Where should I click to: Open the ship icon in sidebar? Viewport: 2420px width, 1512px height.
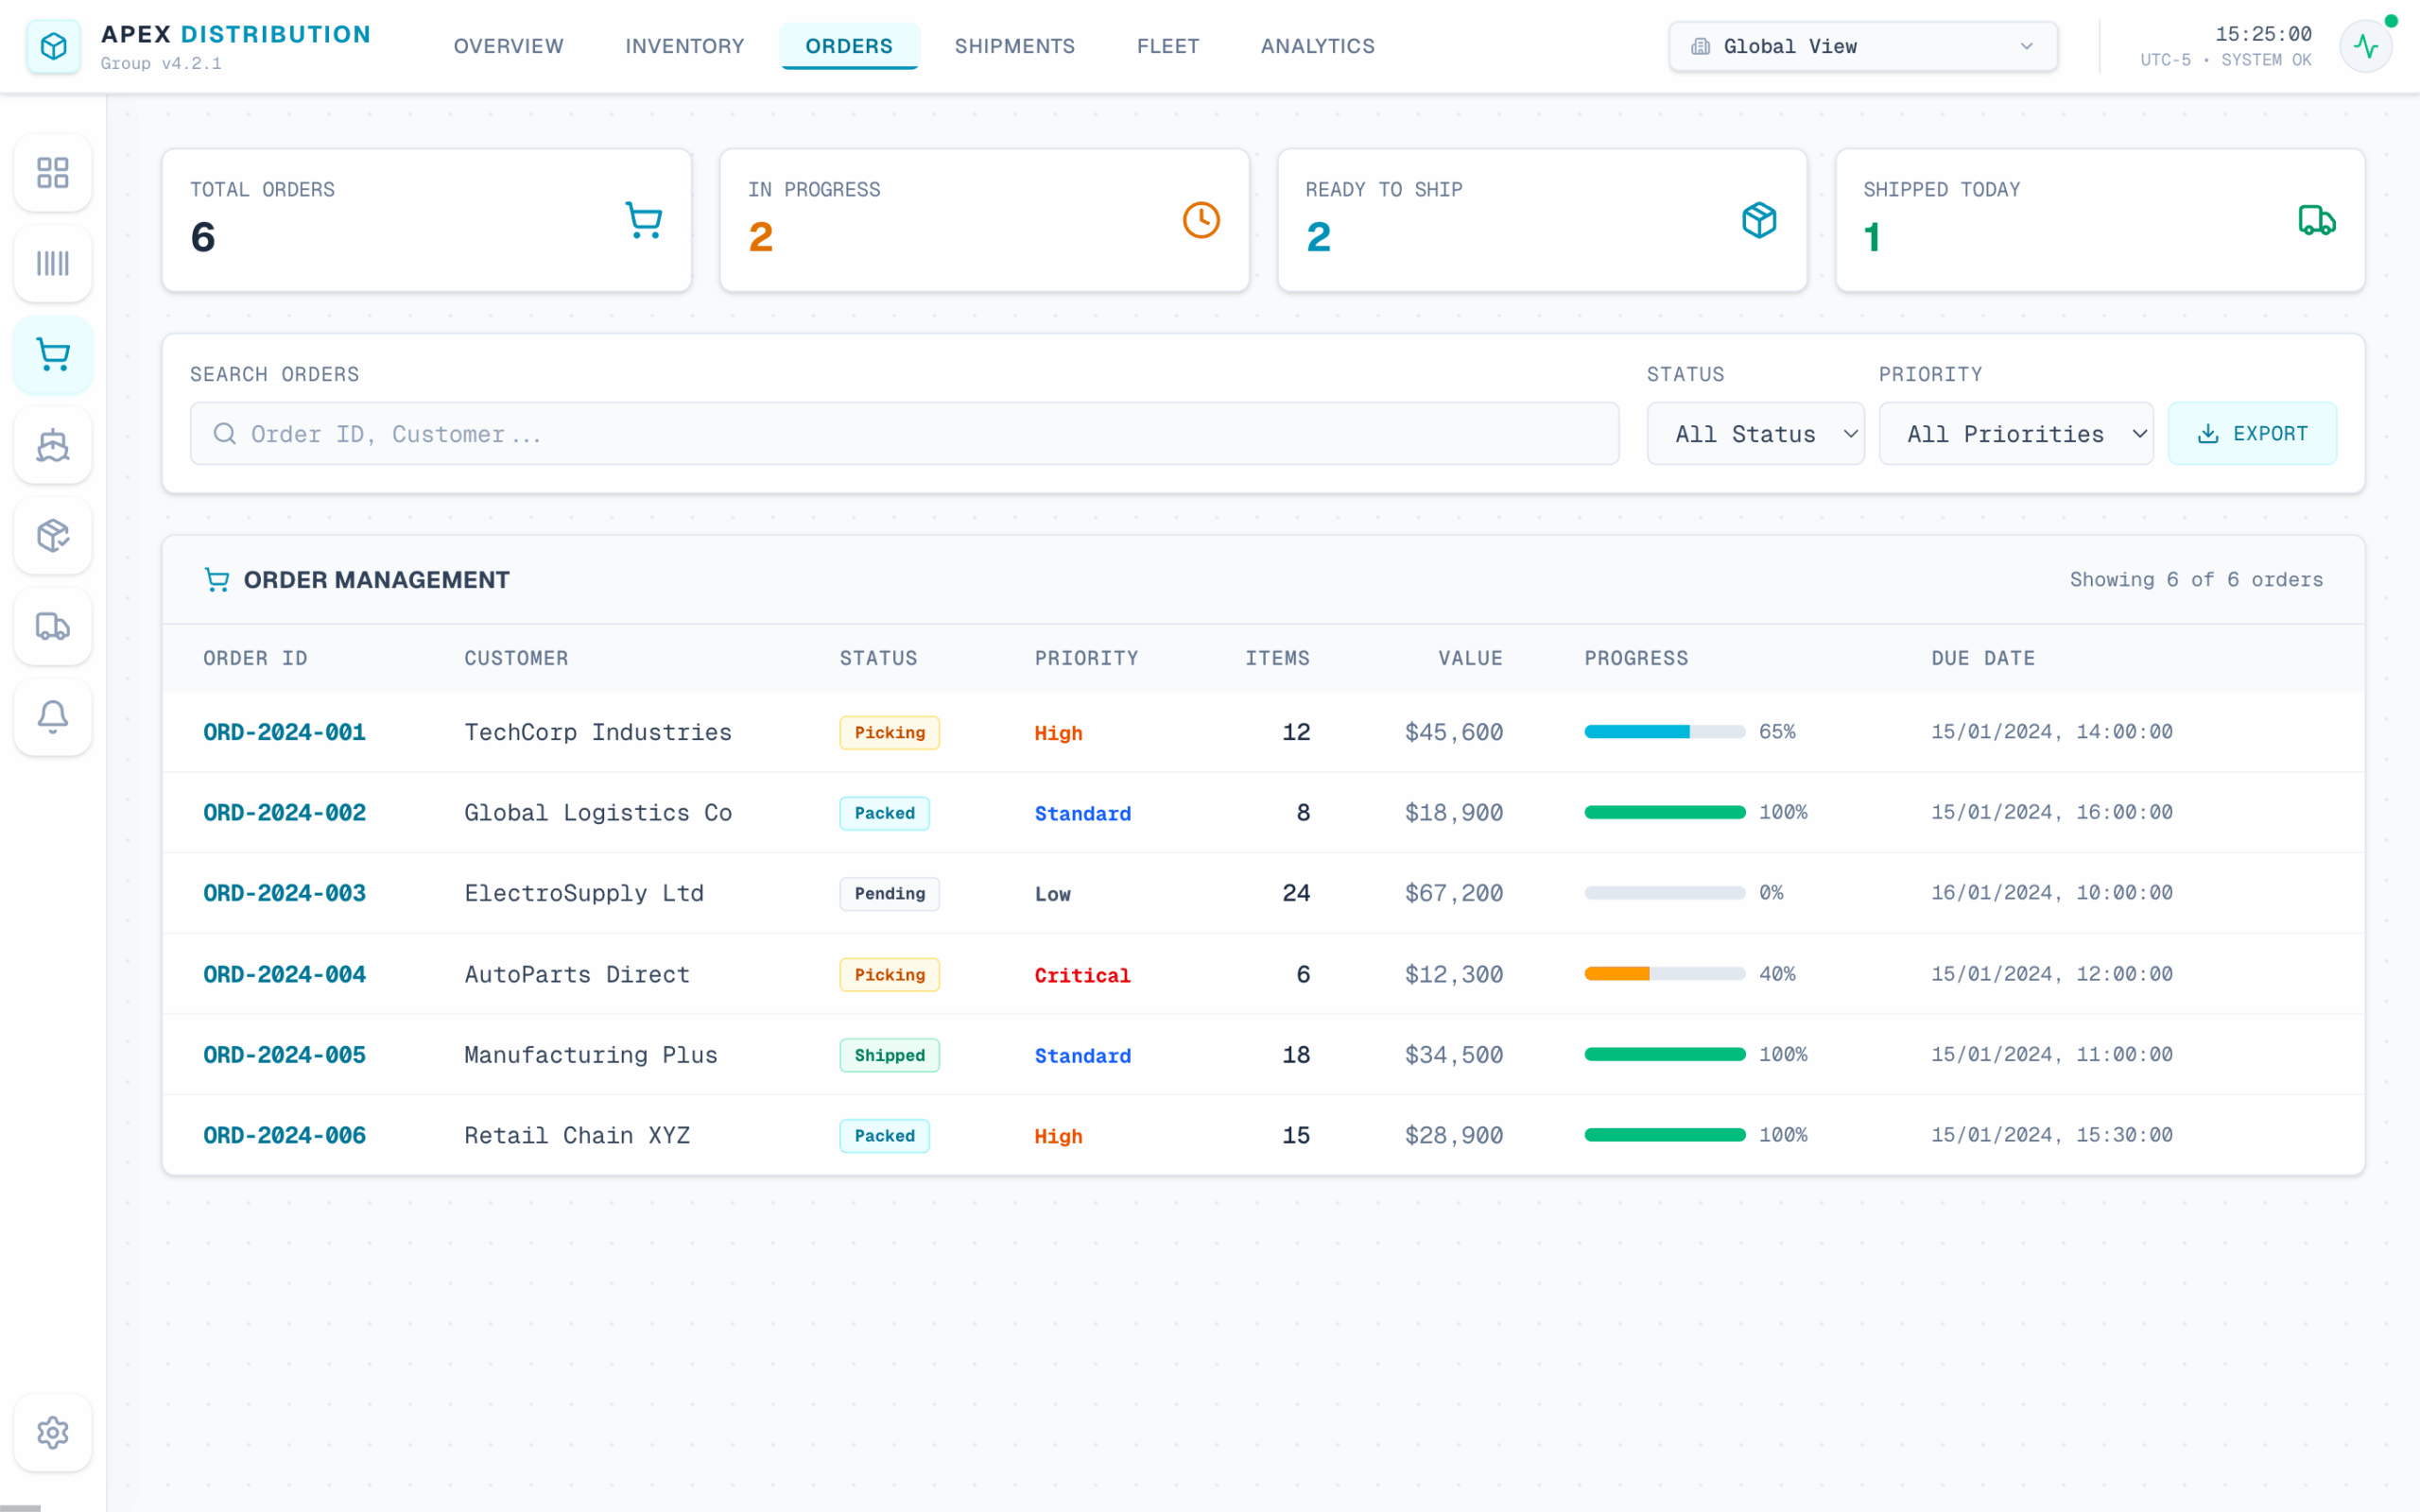pyautogui.click(x=53, y=445)
